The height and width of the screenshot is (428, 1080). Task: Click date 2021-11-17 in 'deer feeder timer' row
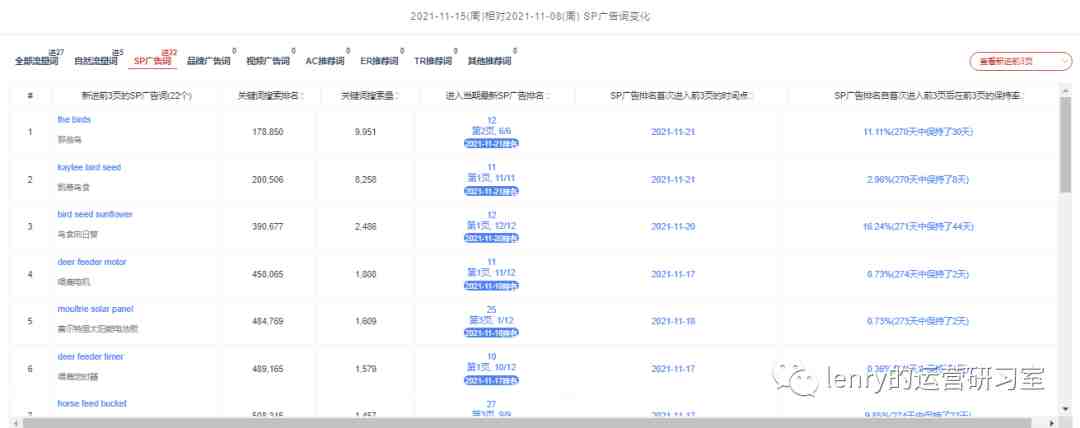(673, 369)
